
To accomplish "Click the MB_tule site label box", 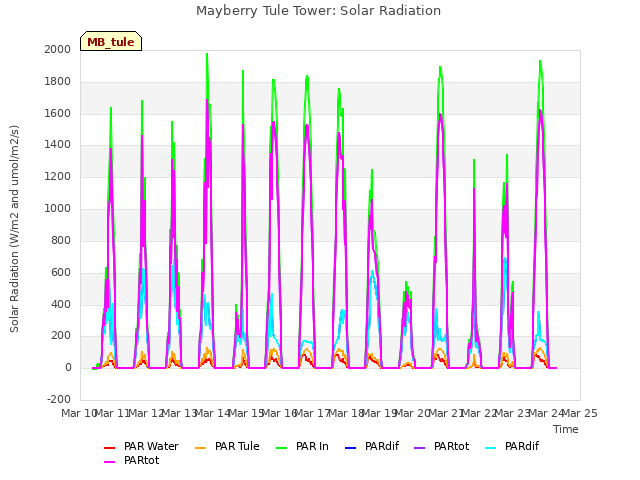I will [x=111, y=41].
